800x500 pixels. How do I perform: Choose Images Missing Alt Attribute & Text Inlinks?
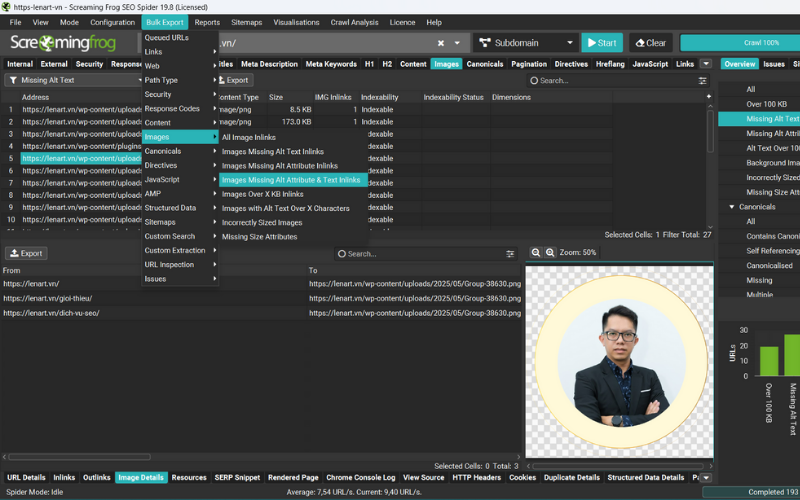point(291,180)
